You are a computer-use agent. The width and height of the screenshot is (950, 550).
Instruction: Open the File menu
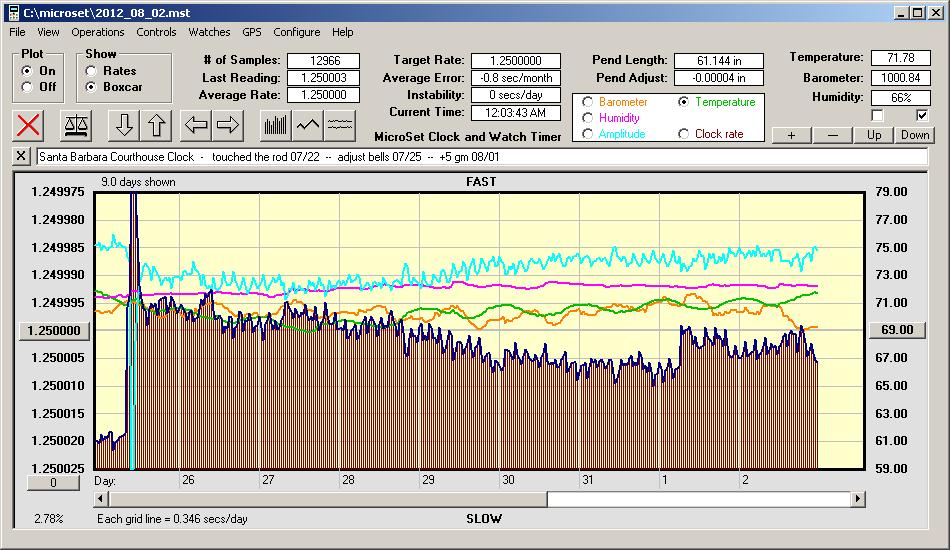coord(18,32)
